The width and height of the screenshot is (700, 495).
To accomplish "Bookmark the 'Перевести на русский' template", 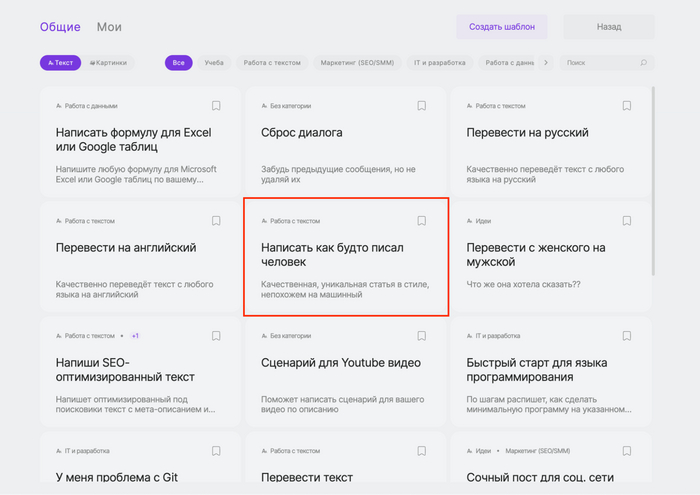I will [x=627, y=105].
